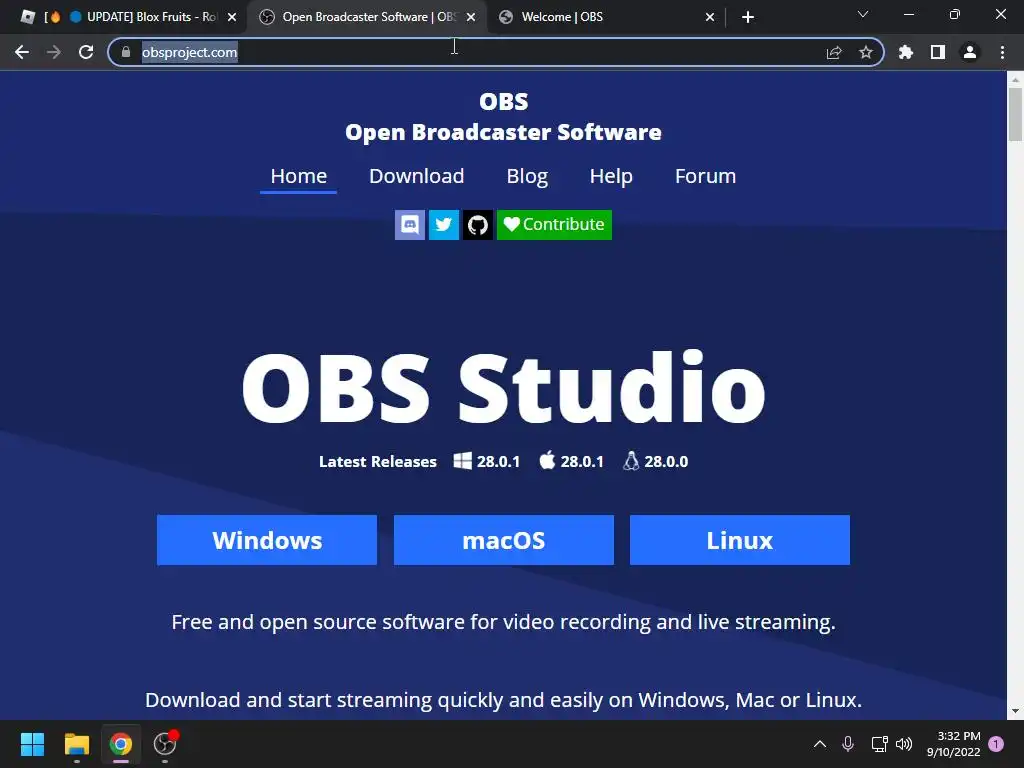This screenshot has height=768, width=1024.
Task: Click the green Contribute button
Action: coord(554,225)
